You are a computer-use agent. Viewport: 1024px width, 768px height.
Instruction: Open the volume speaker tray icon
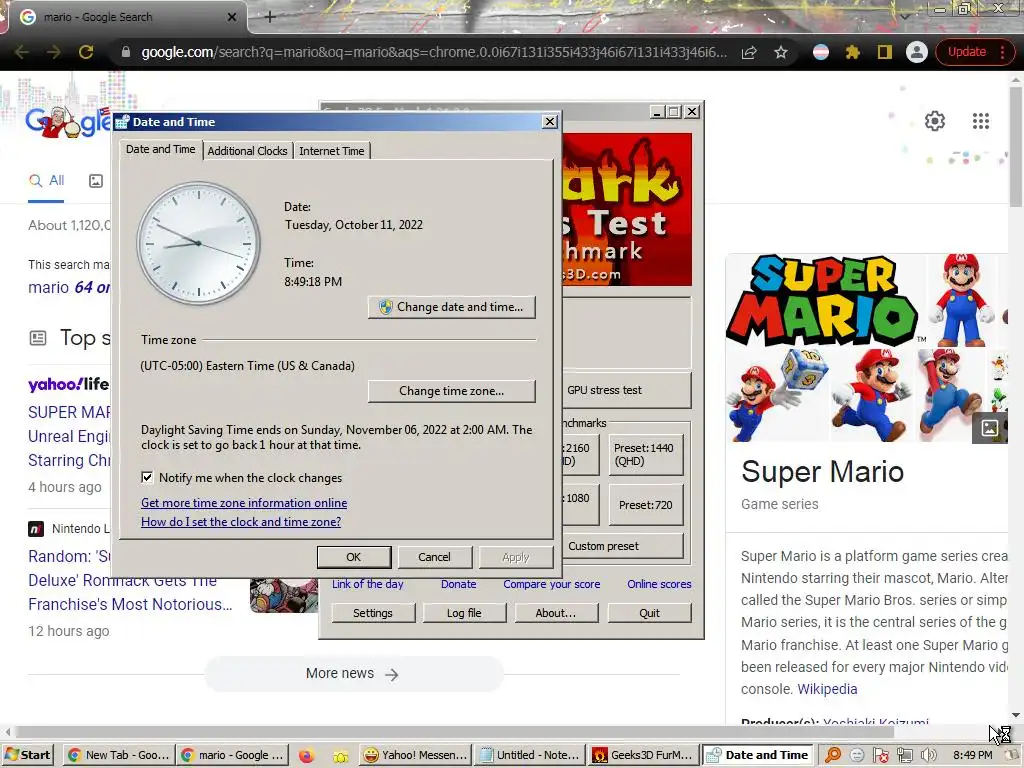tap(928, 755)
